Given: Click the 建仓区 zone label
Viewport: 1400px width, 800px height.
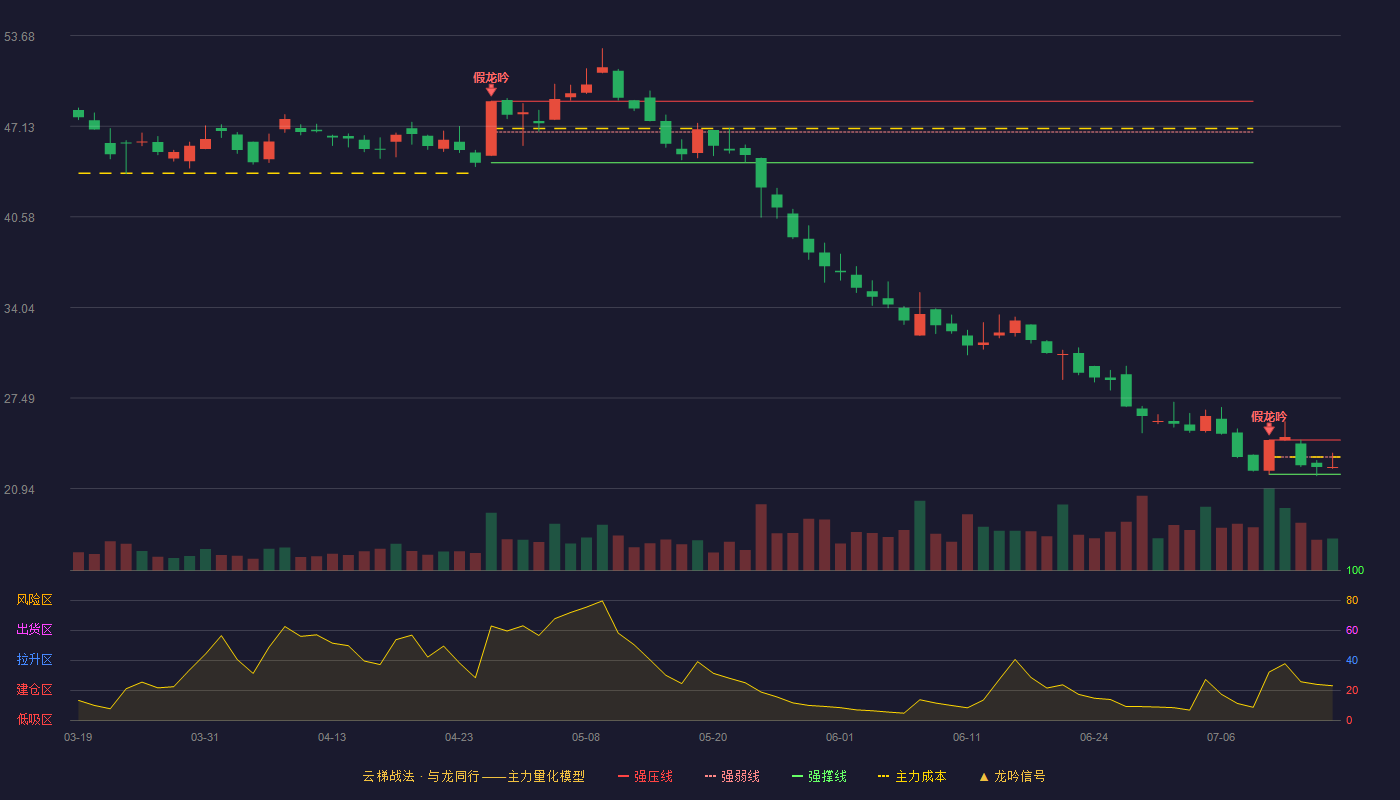Looking at the screenshot, I should point(34,690).
